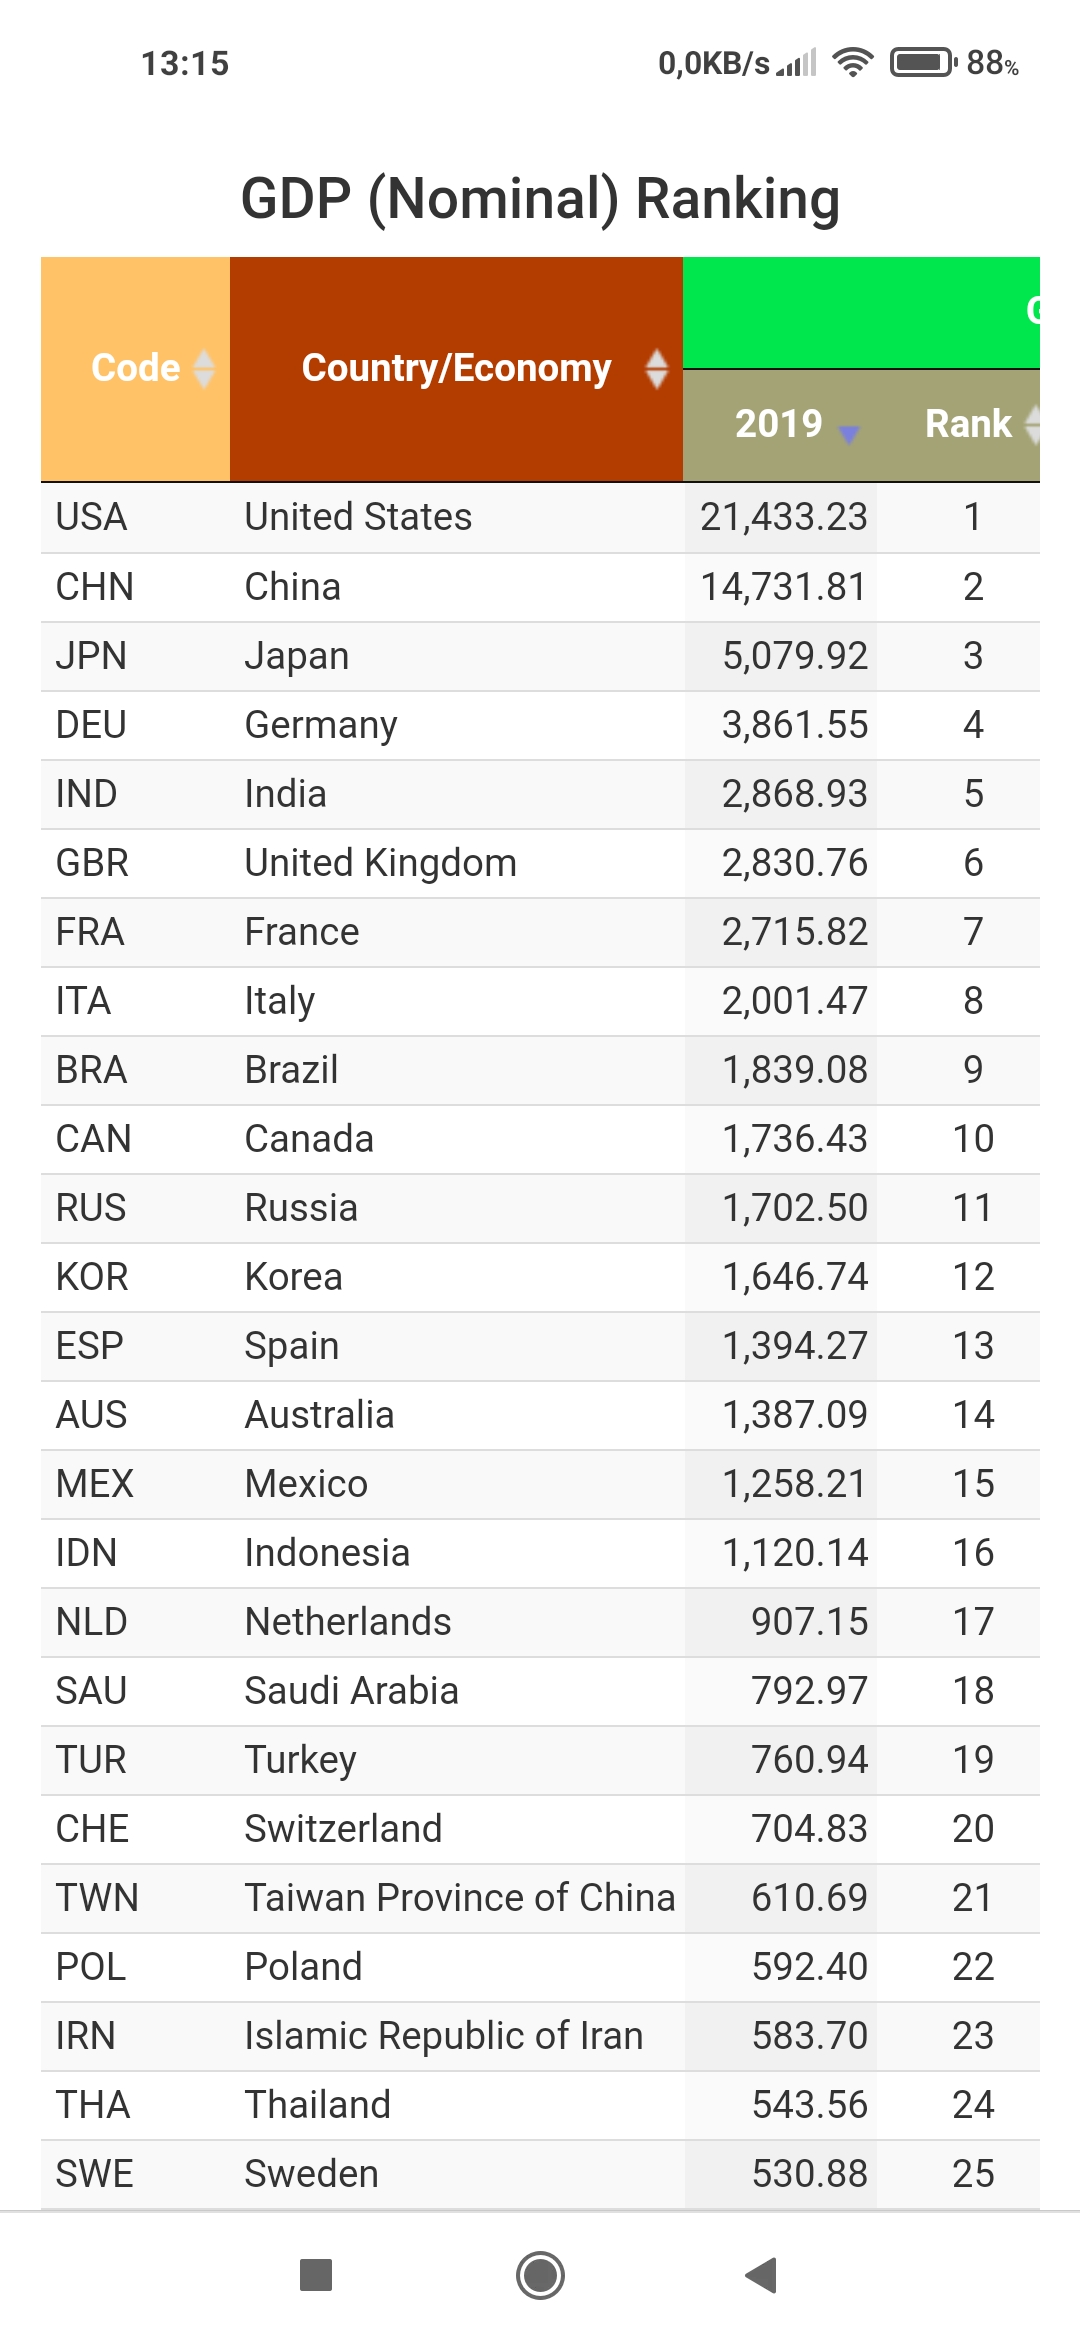1080x2340 pixels.
Task: Sort table by Code column arrows
Action: point(204,368)
